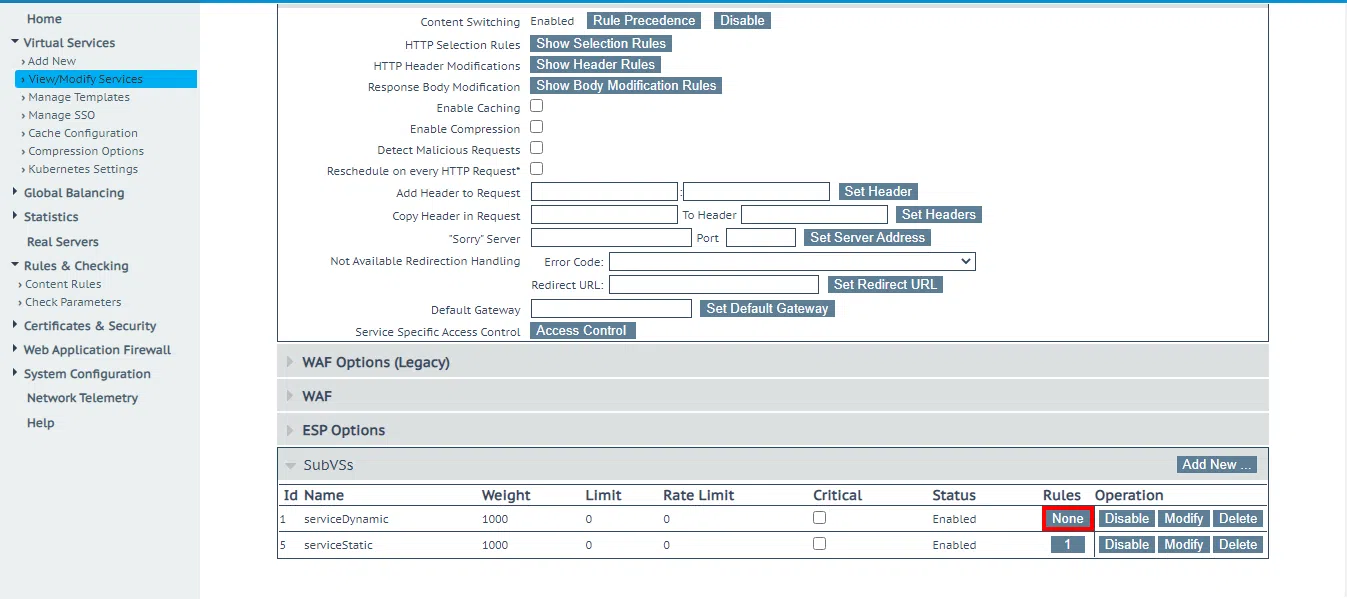This screenshot has height=599, width=1347.
Task: Click the Redirect URL input field
Action: 713,285
